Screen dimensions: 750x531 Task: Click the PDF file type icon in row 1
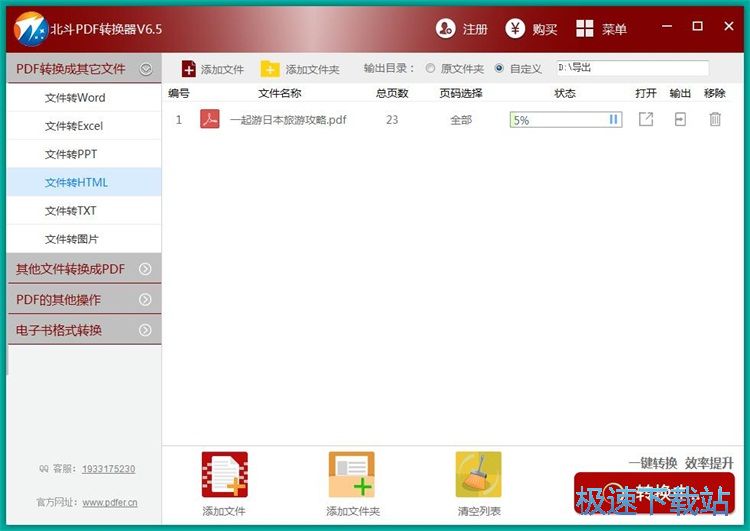tap(210, 119)
